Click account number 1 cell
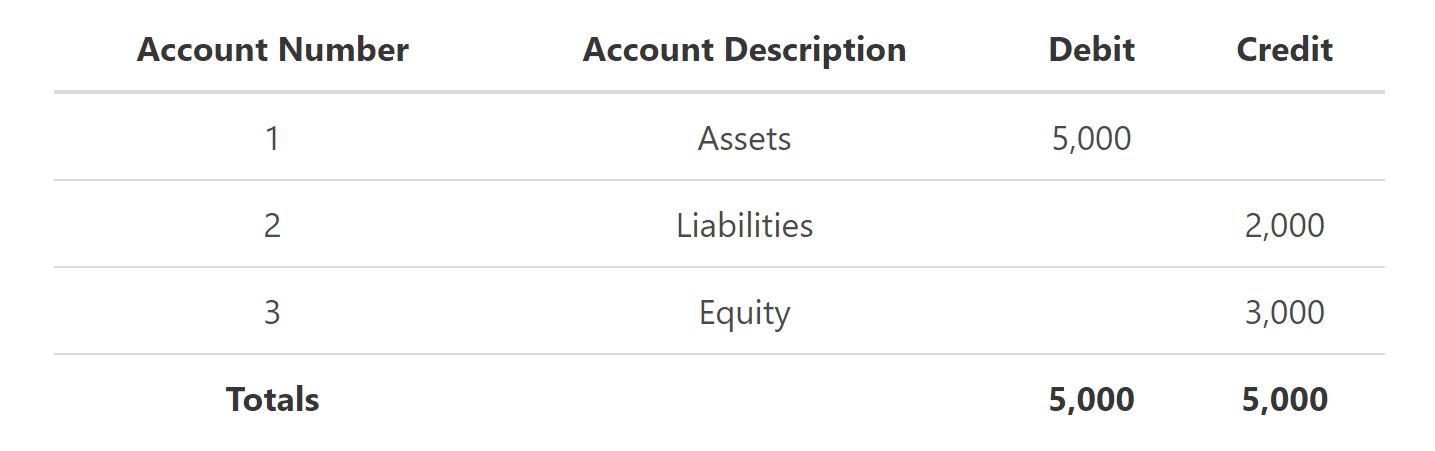 (x=272, y=138)
